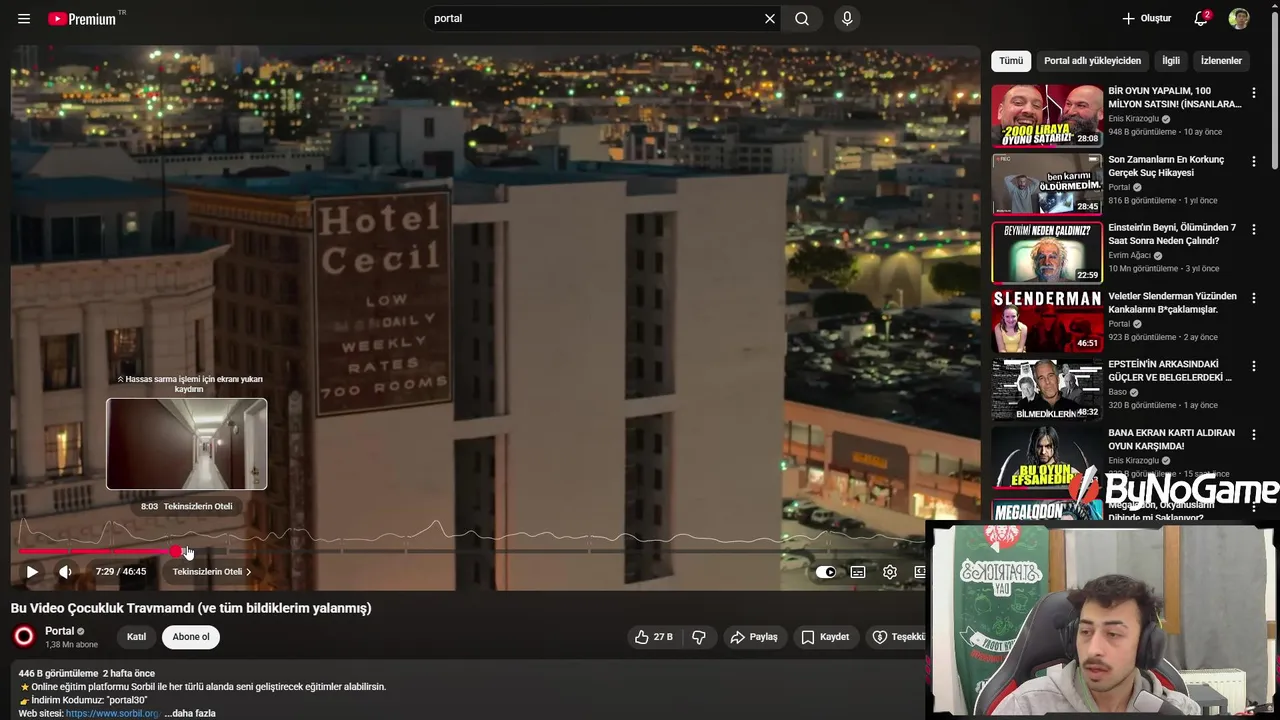Clear the search box text
The image size is (1280, 720).
770,18
